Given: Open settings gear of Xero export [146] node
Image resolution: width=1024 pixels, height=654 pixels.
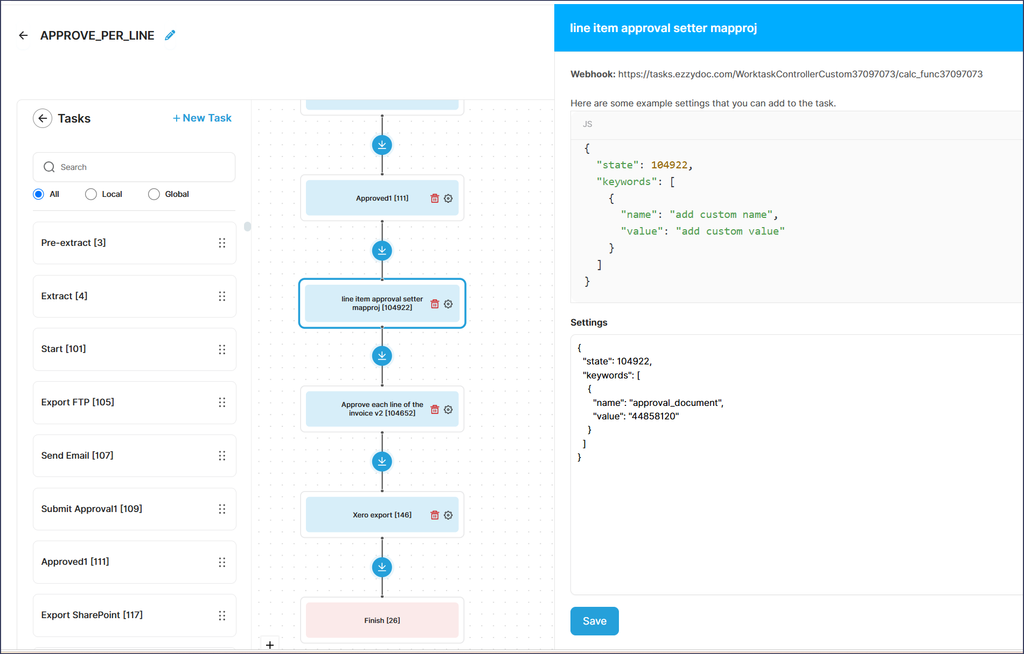Looking at the screenshot, I should (448, 515).
